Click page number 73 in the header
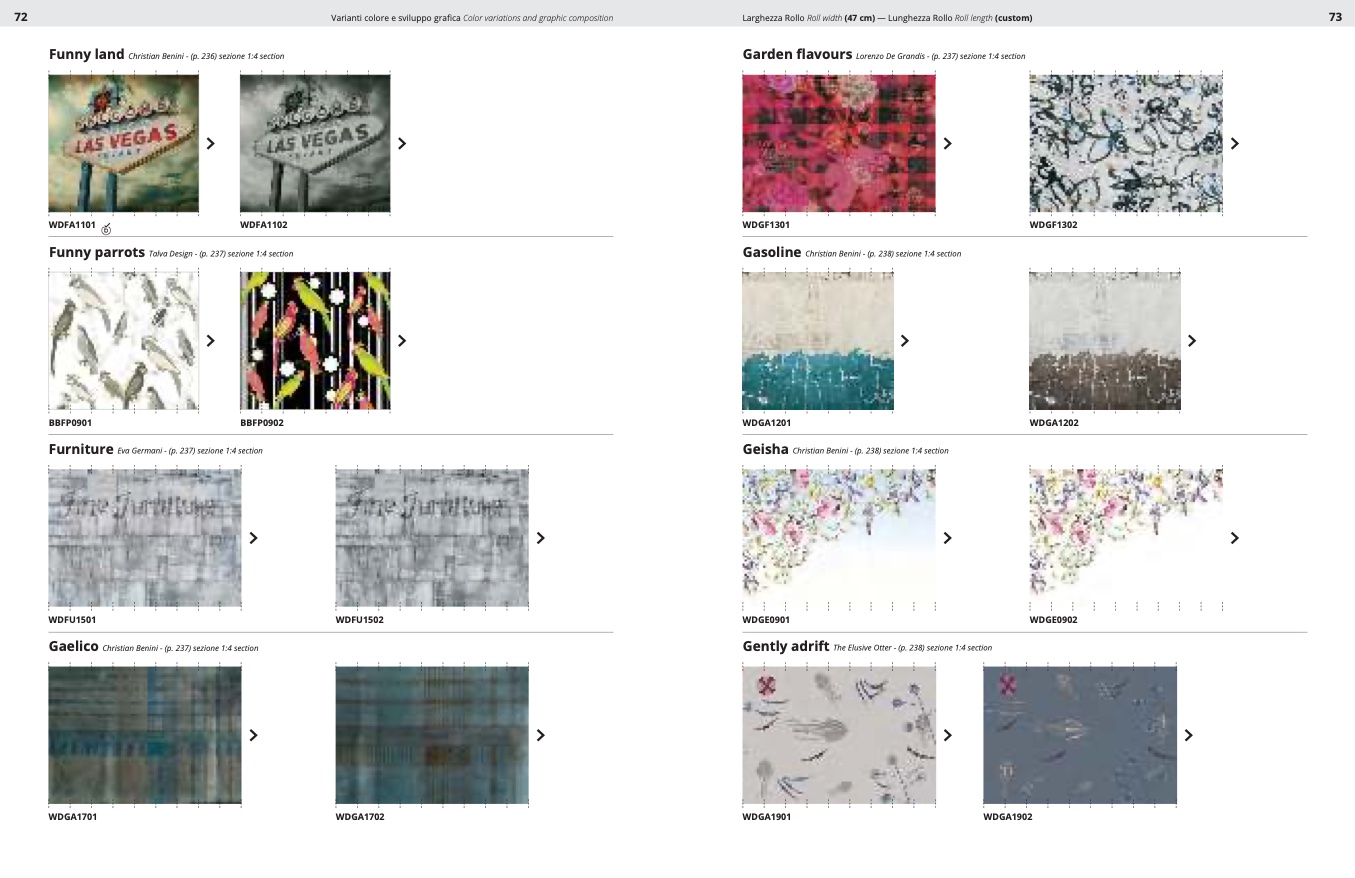1355x878 pixels. (1334, 17)
